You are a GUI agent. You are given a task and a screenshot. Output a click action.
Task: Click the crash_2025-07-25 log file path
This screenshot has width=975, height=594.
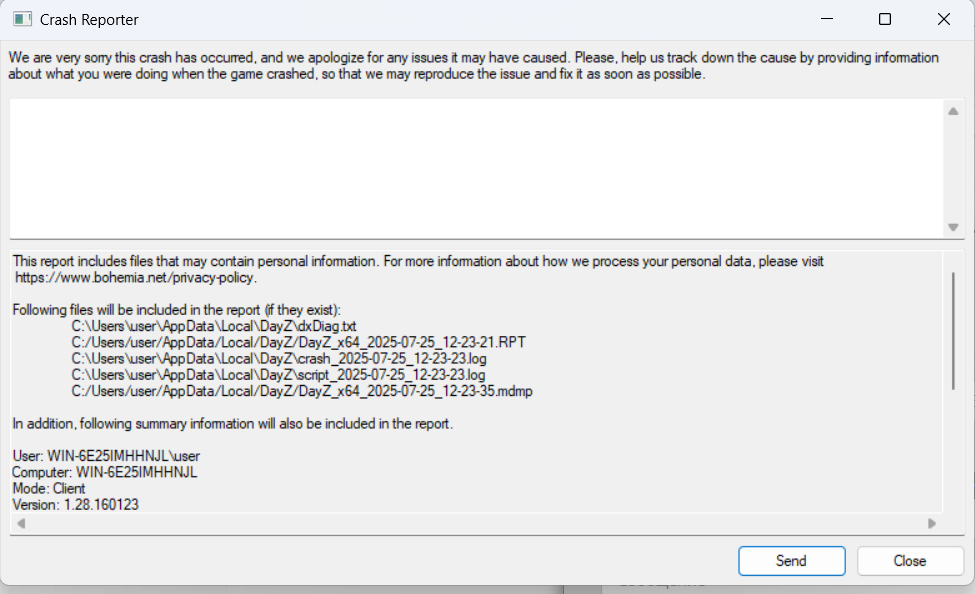click(279, 358)
